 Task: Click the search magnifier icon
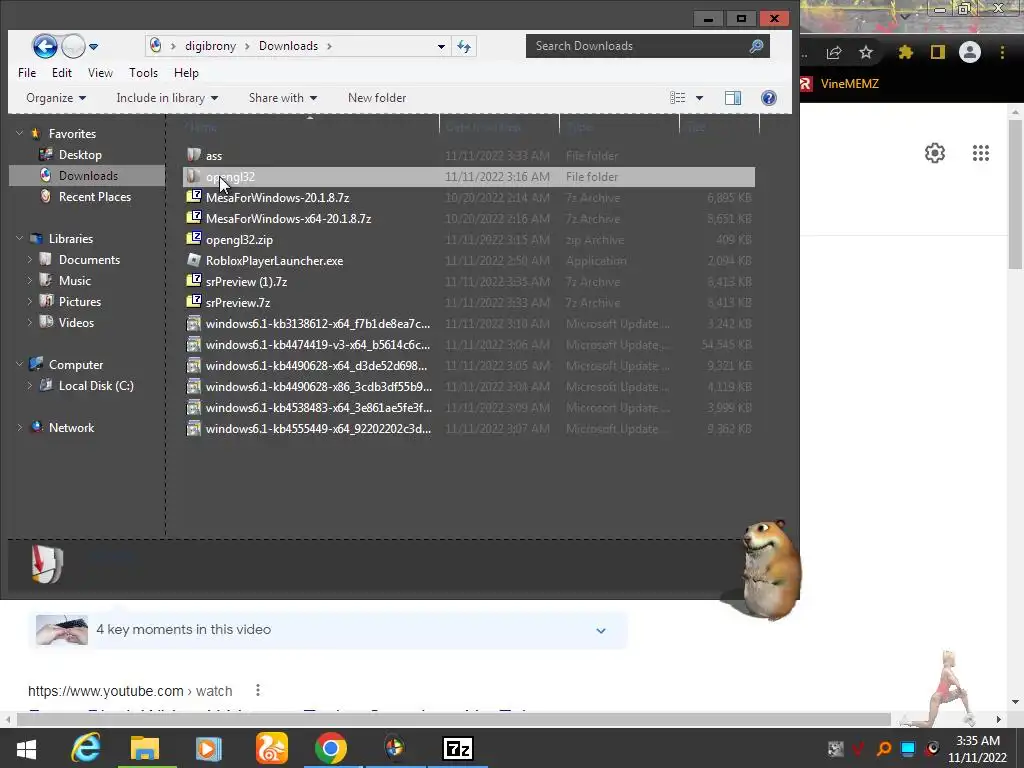[756, 46]
